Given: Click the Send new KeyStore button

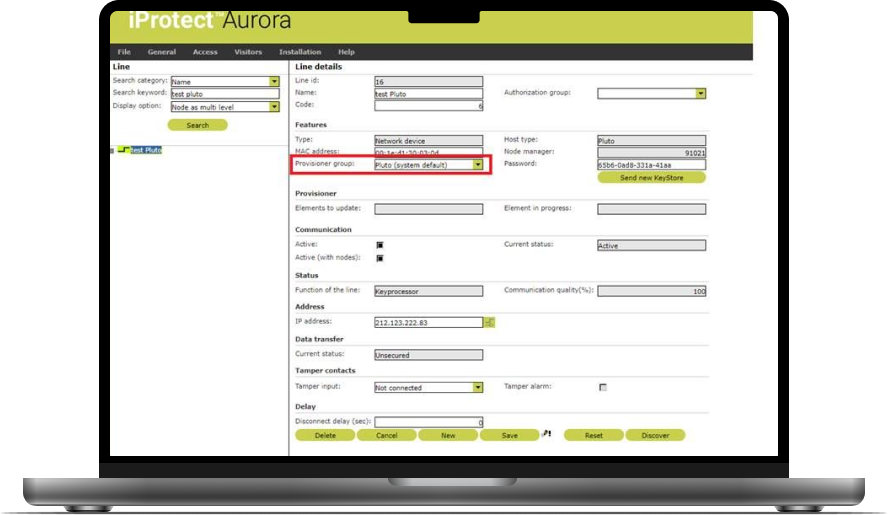Looking at the screenshot, I should click(651, 178).
